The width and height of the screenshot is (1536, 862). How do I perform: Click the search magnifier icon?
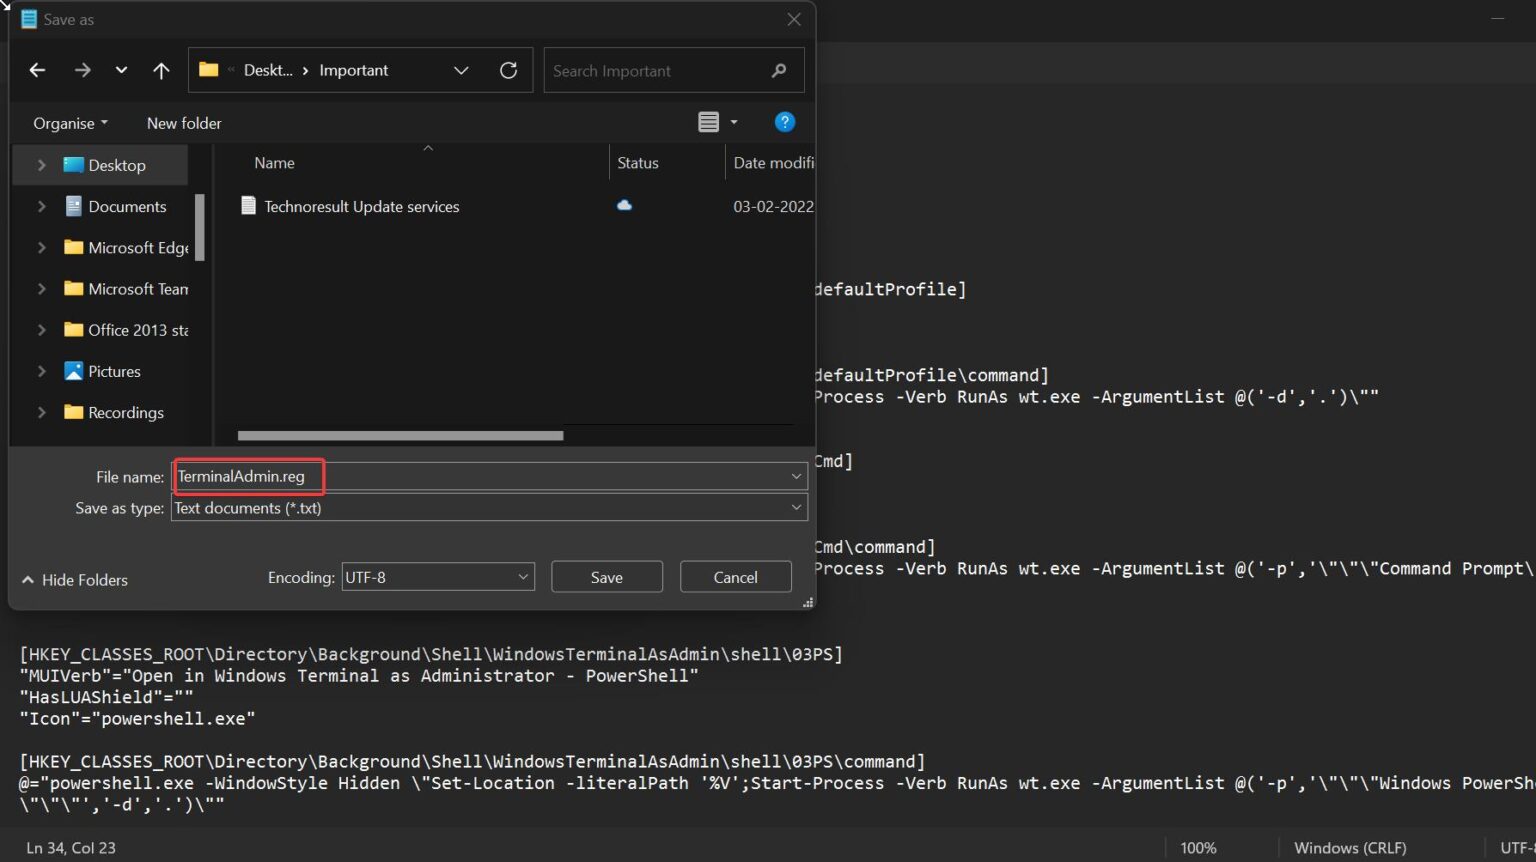point(779,71)
